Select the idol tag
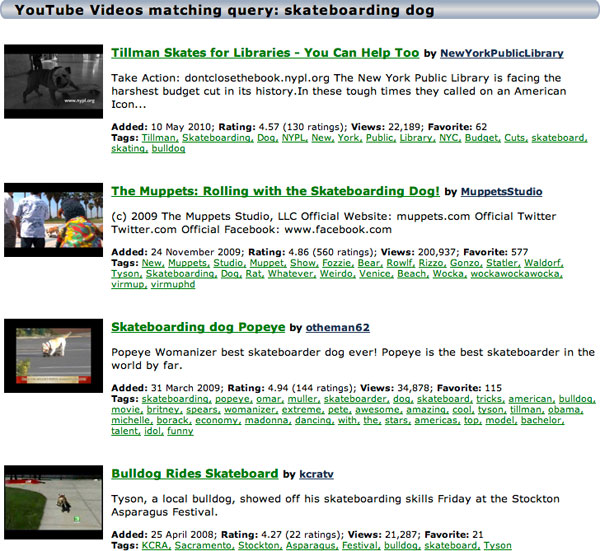The height and width of the screenshot is (551, 600). [x=154, y=431]
